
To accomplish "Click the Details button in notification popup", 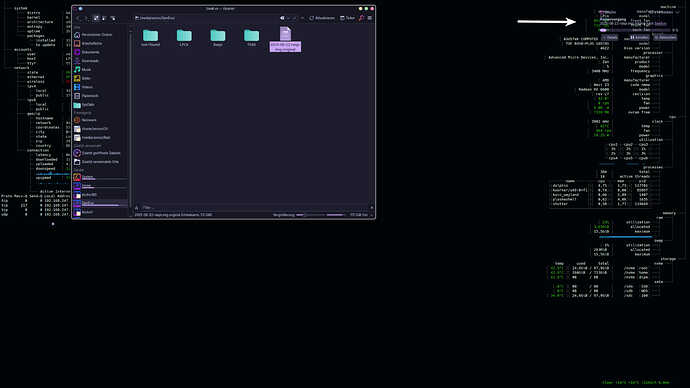I will 610,37.
